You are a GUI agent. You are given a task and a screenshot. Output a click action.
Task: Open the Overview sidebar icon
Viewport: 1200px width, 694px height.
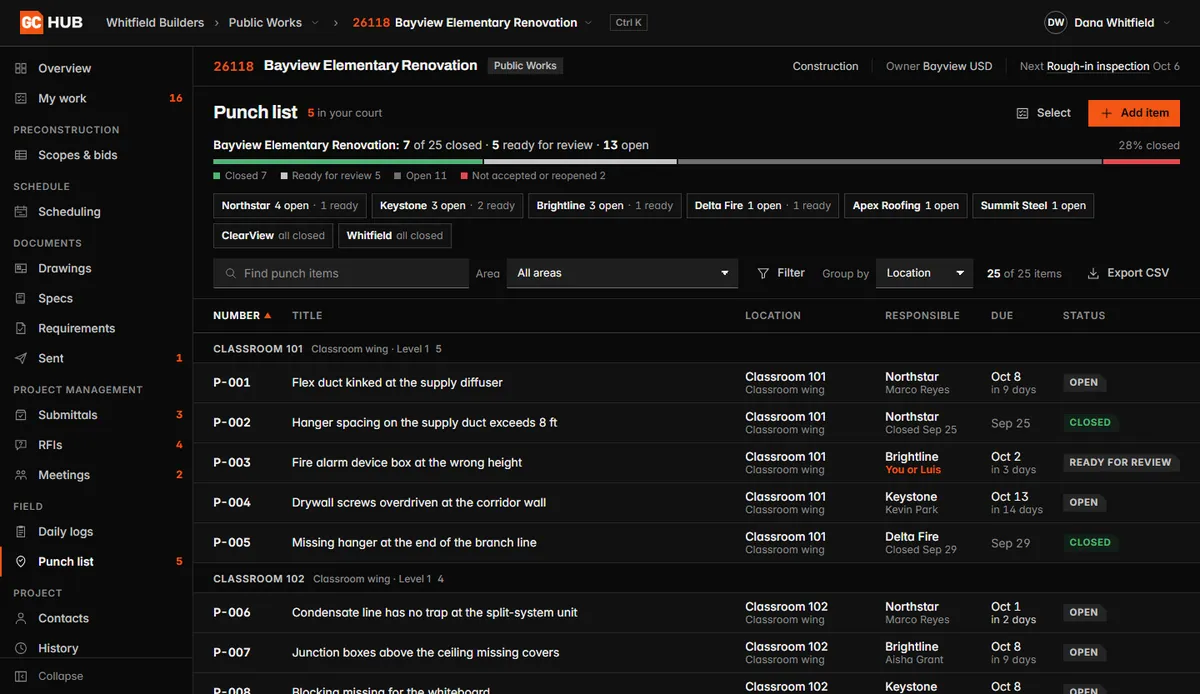point(21,68)
